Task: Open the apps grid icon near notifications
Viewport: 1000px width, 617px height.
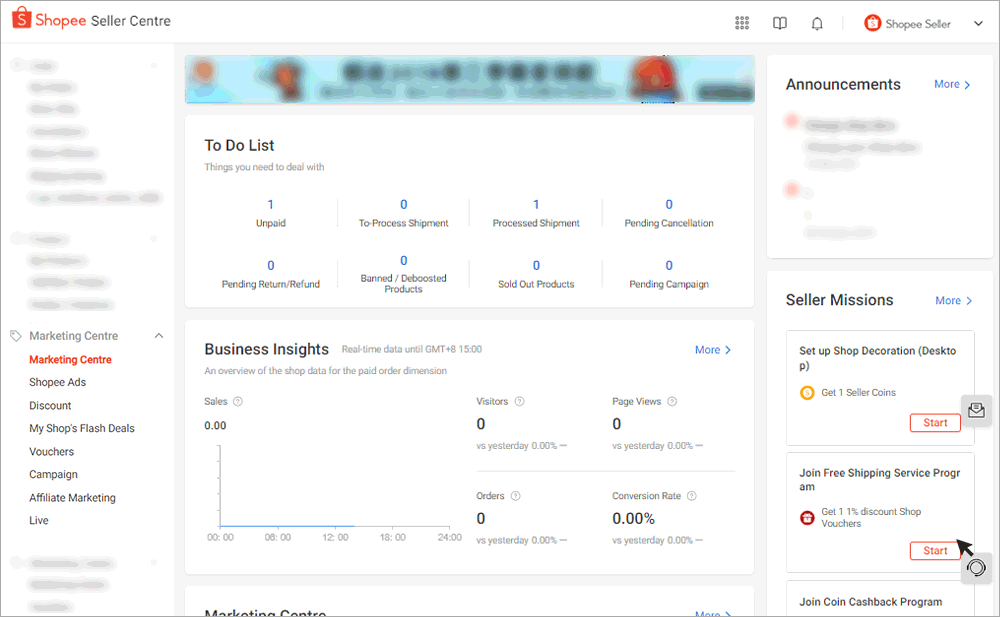Action: 742,22
